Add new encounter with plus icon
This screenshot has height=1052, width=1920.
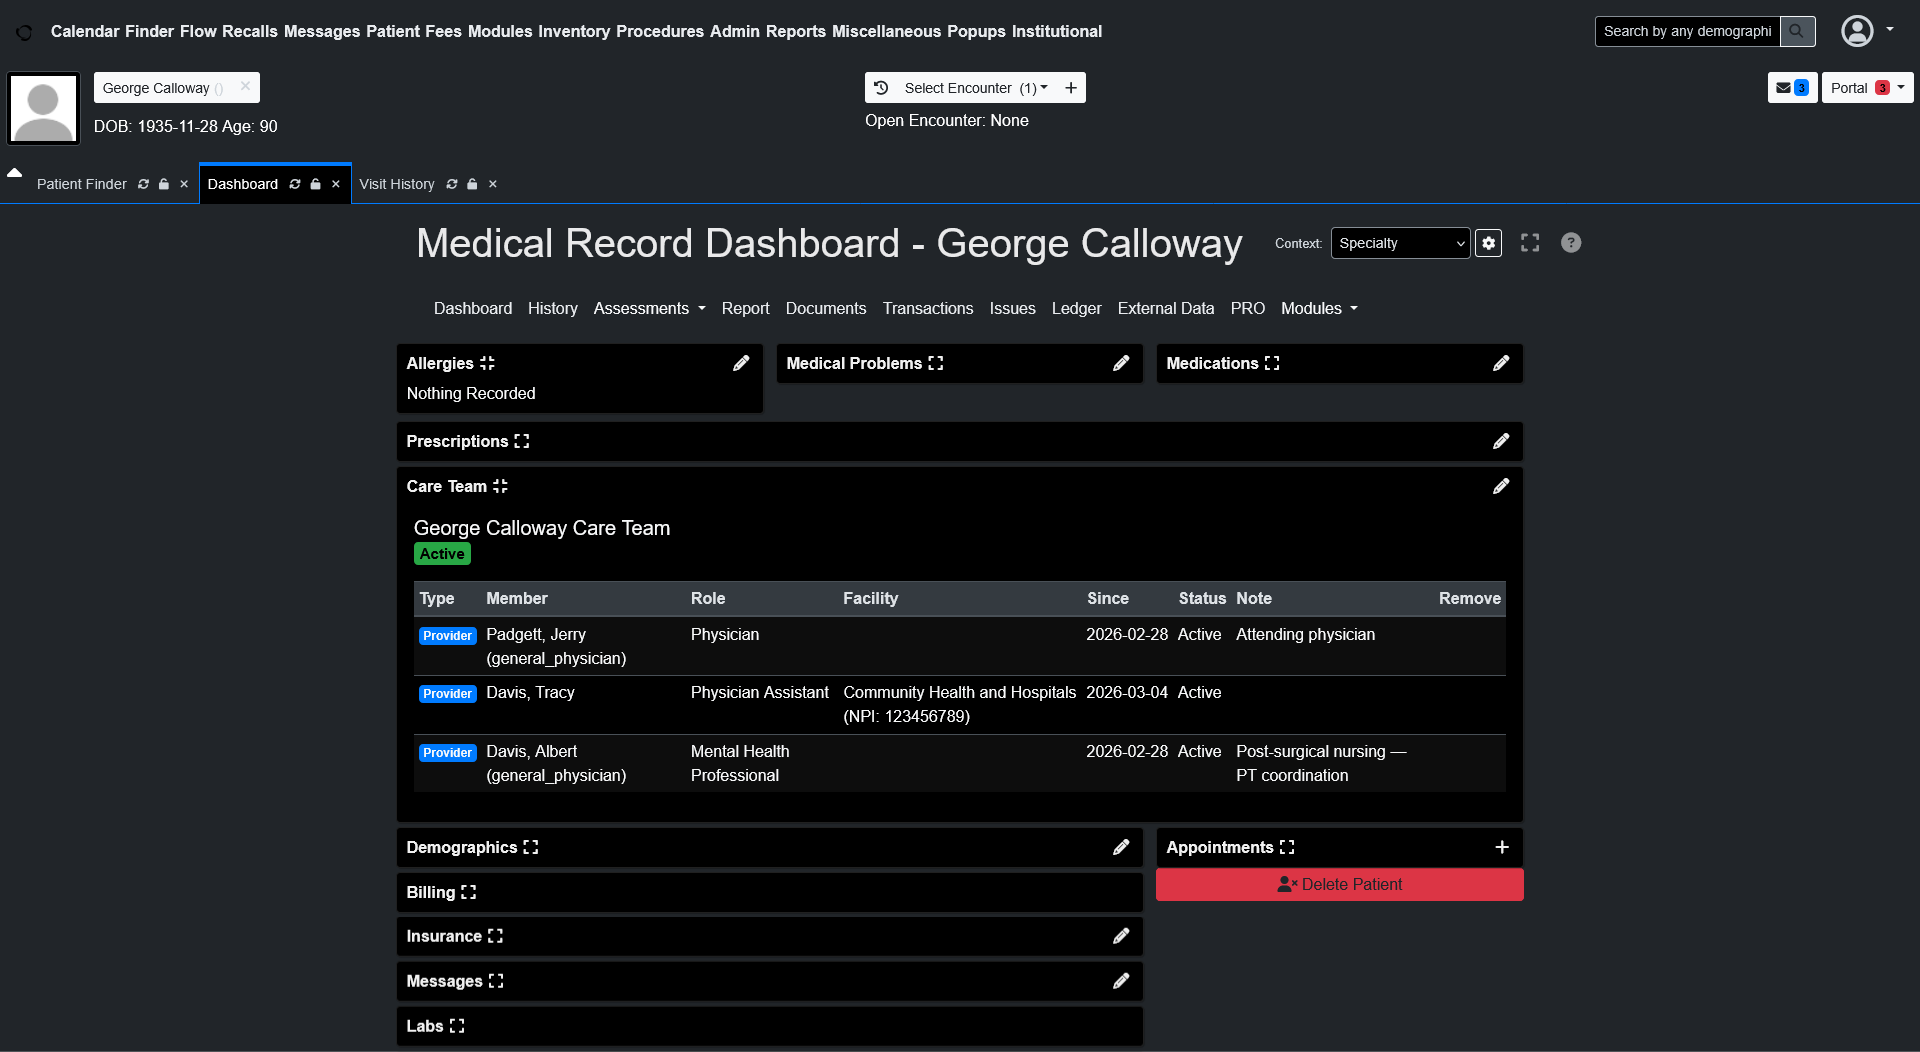[x=1070, y=88]
